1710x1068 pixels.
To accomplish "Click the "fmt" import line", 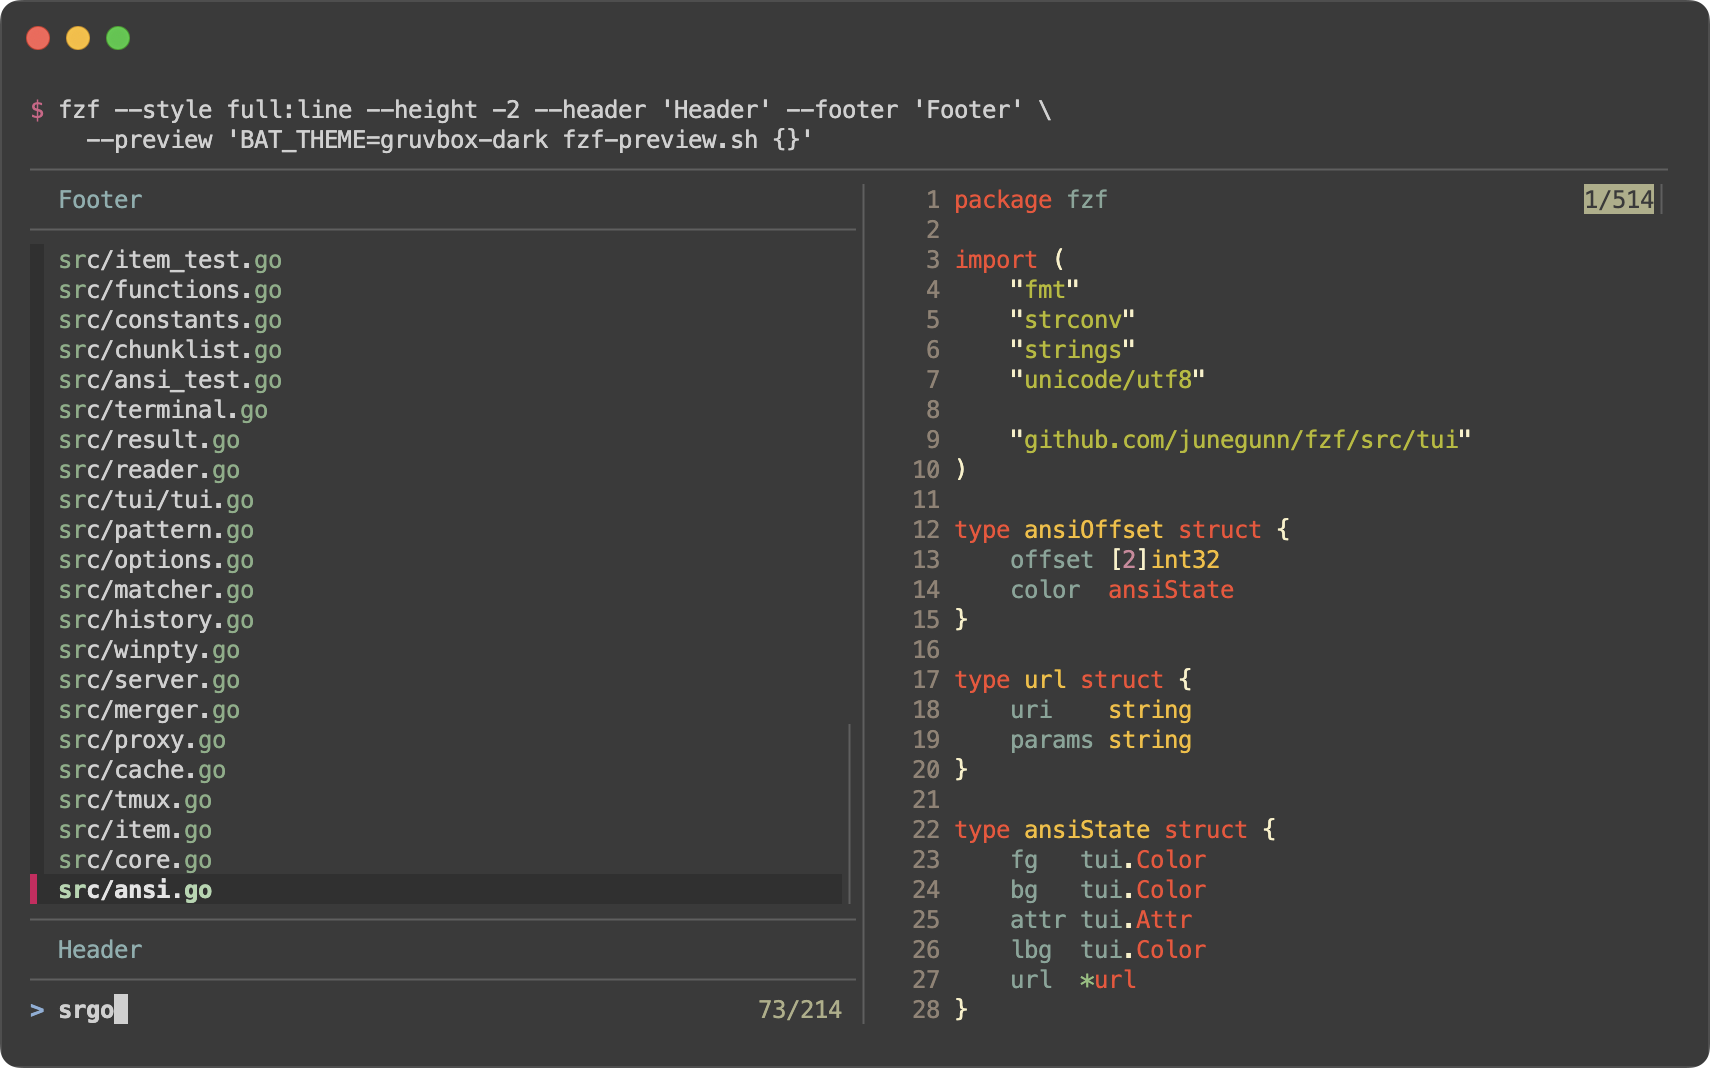I will [1045, 290].
